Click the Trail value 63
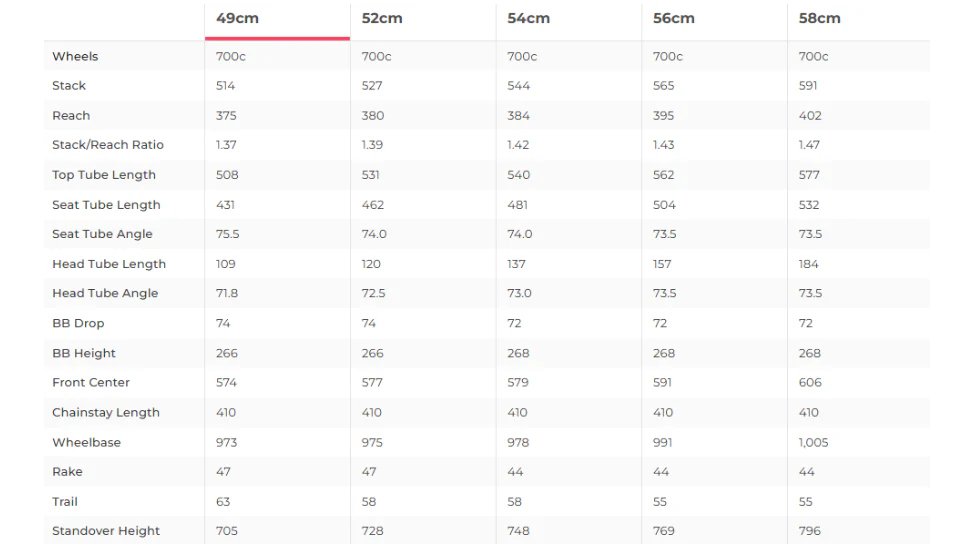973x548 pixels. tap(223, 501)
